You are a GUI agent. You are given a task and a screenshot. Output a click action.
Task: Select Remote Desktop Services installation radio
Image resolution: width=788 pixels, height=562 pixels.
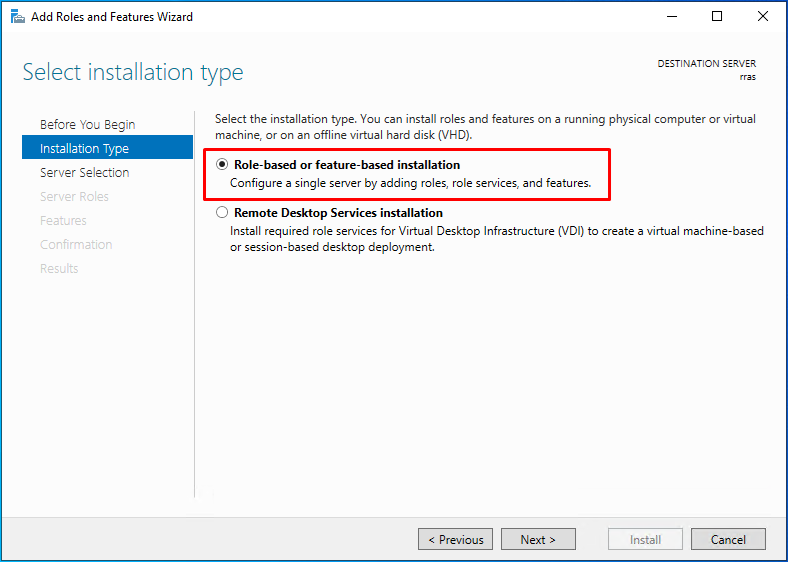pyautogui.click(x=222, y=213)
